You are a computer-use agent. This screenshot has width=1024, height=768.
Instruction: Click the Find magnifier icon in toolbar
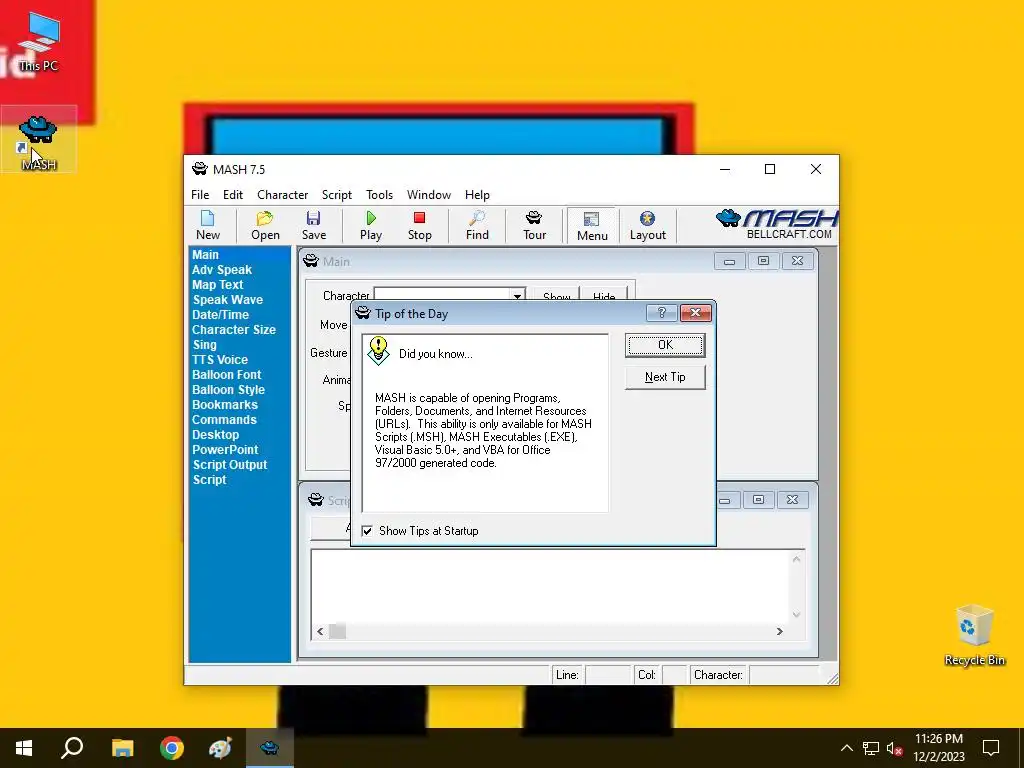coord(477,226)
